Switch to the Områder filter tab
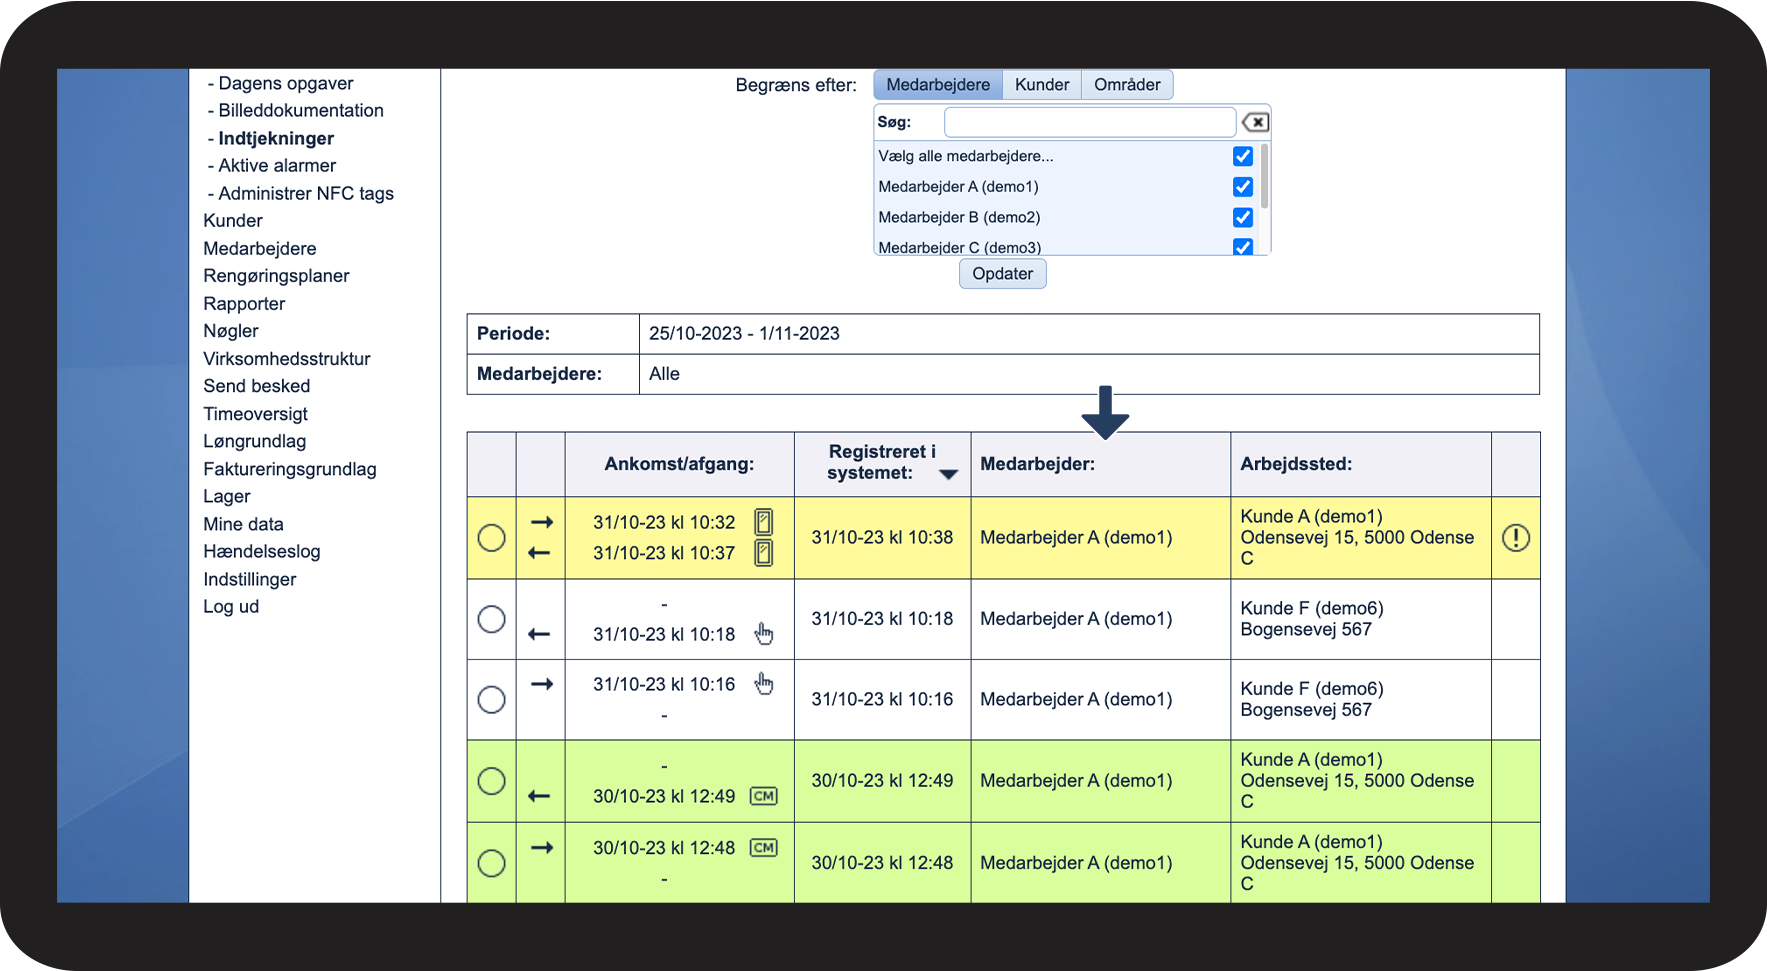Screen dimensions: 1767x971 (1127, 85)
